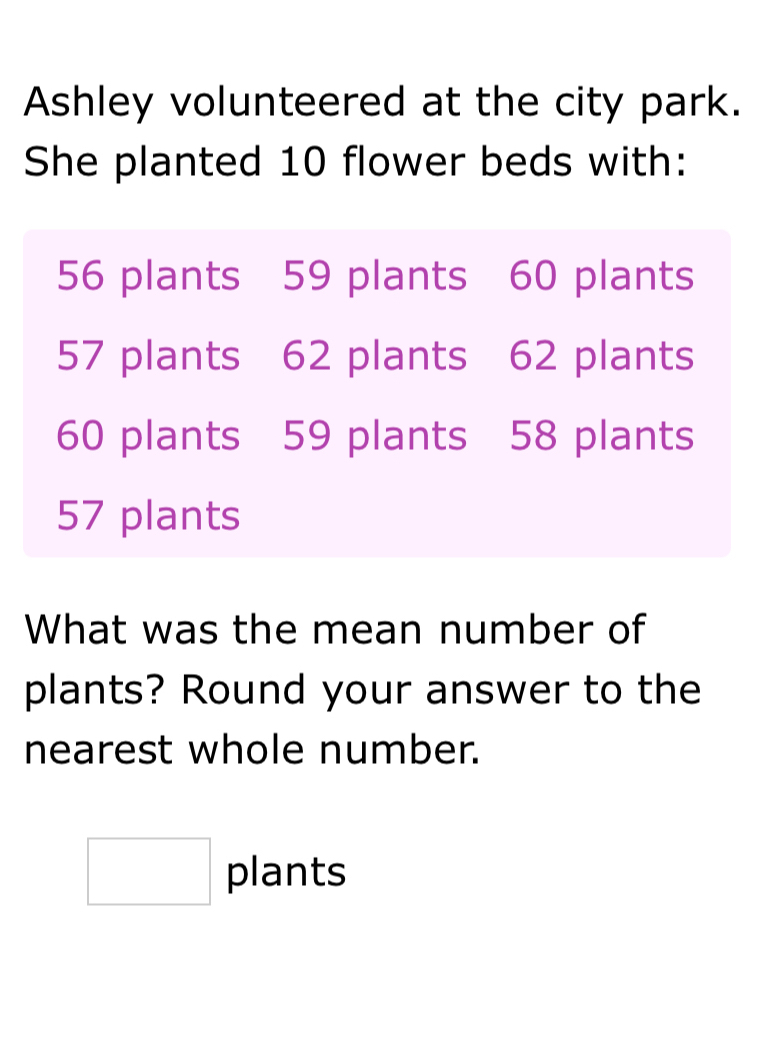Click the "58 plants" data entry
This screenshot has height=1045, width=757.
pyautogui.click(x=601, y=436)
